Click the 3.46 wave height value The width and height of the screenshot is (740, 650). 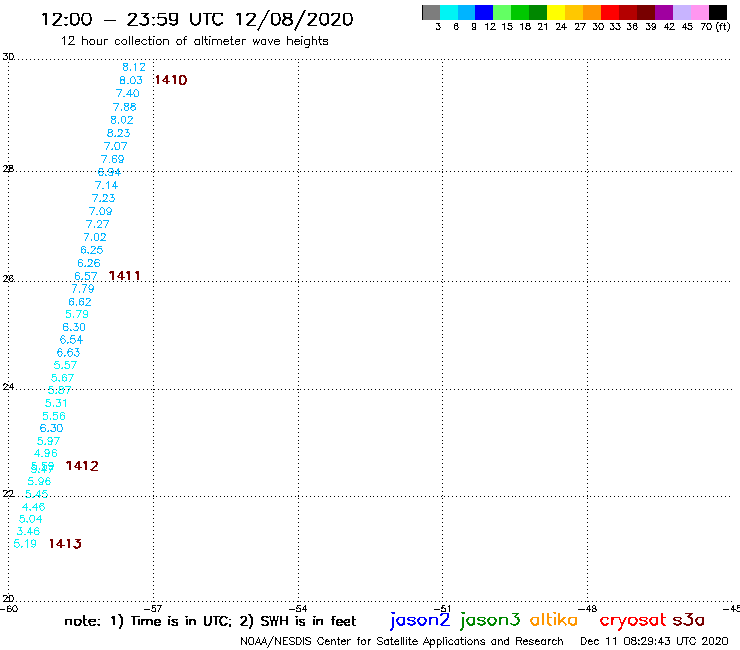click(28, 532)
